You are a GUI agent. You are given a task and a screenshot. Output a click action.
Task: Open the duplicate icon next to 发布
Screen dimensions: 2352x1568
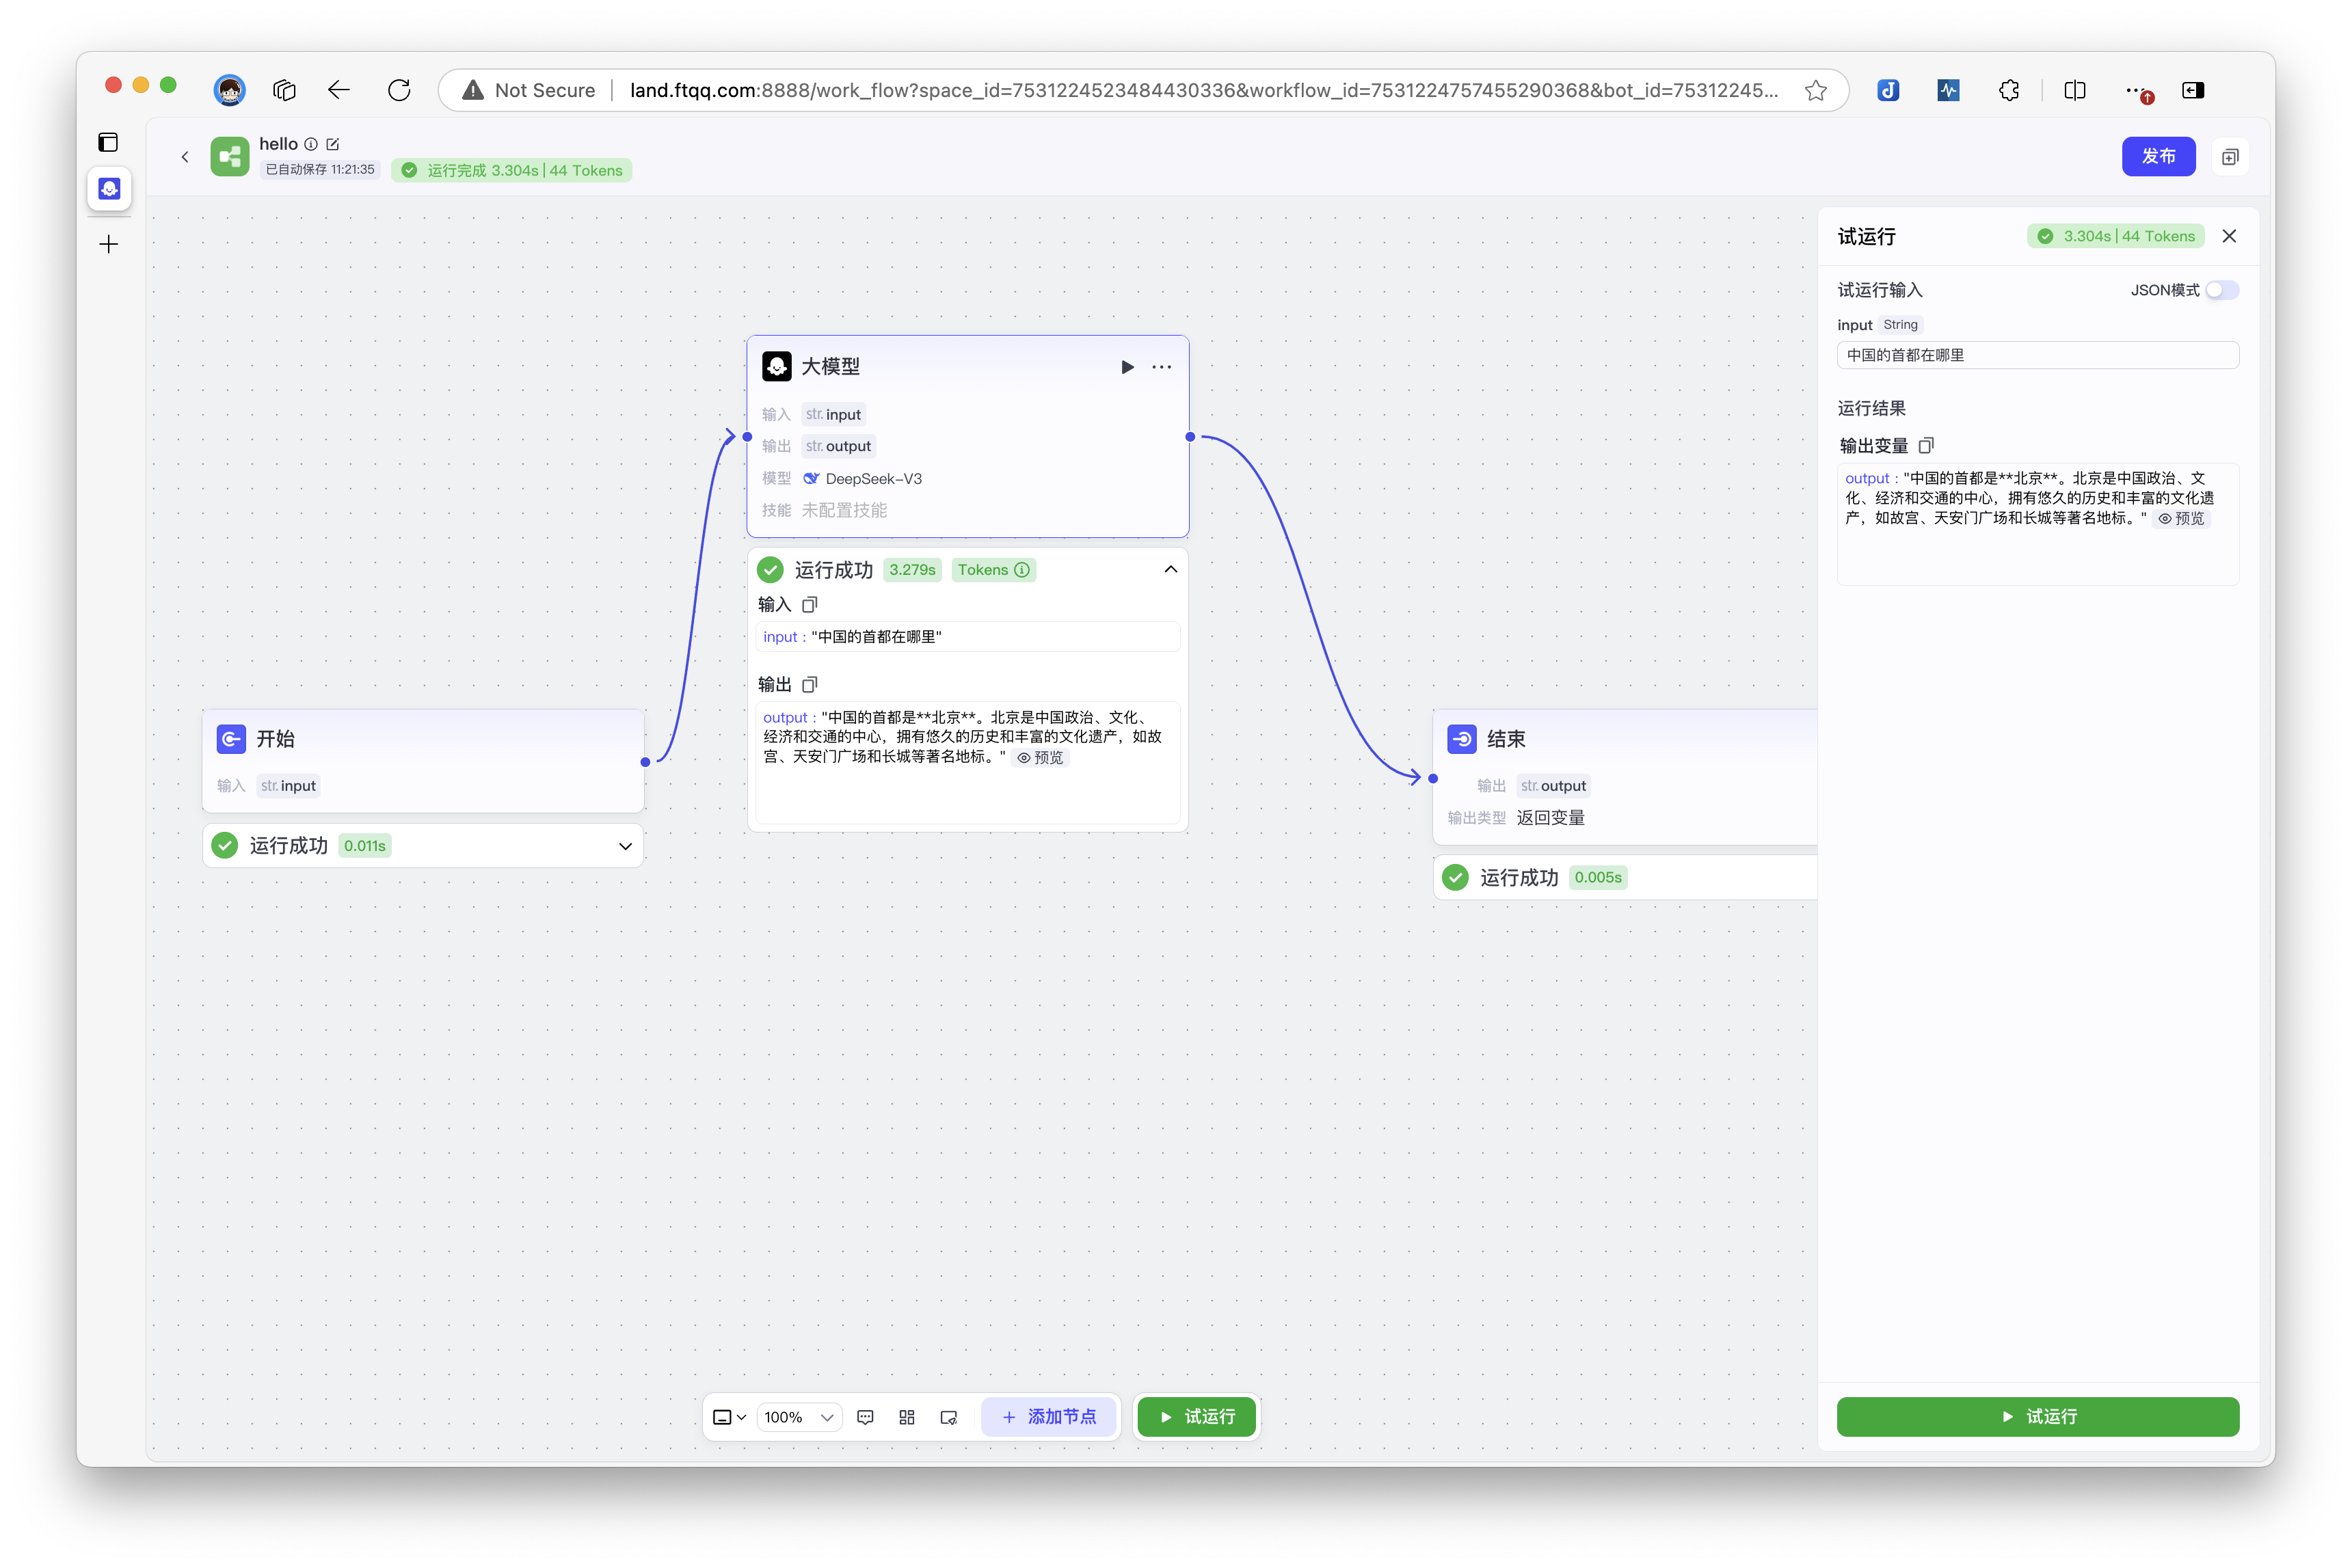coord(2230,157)
